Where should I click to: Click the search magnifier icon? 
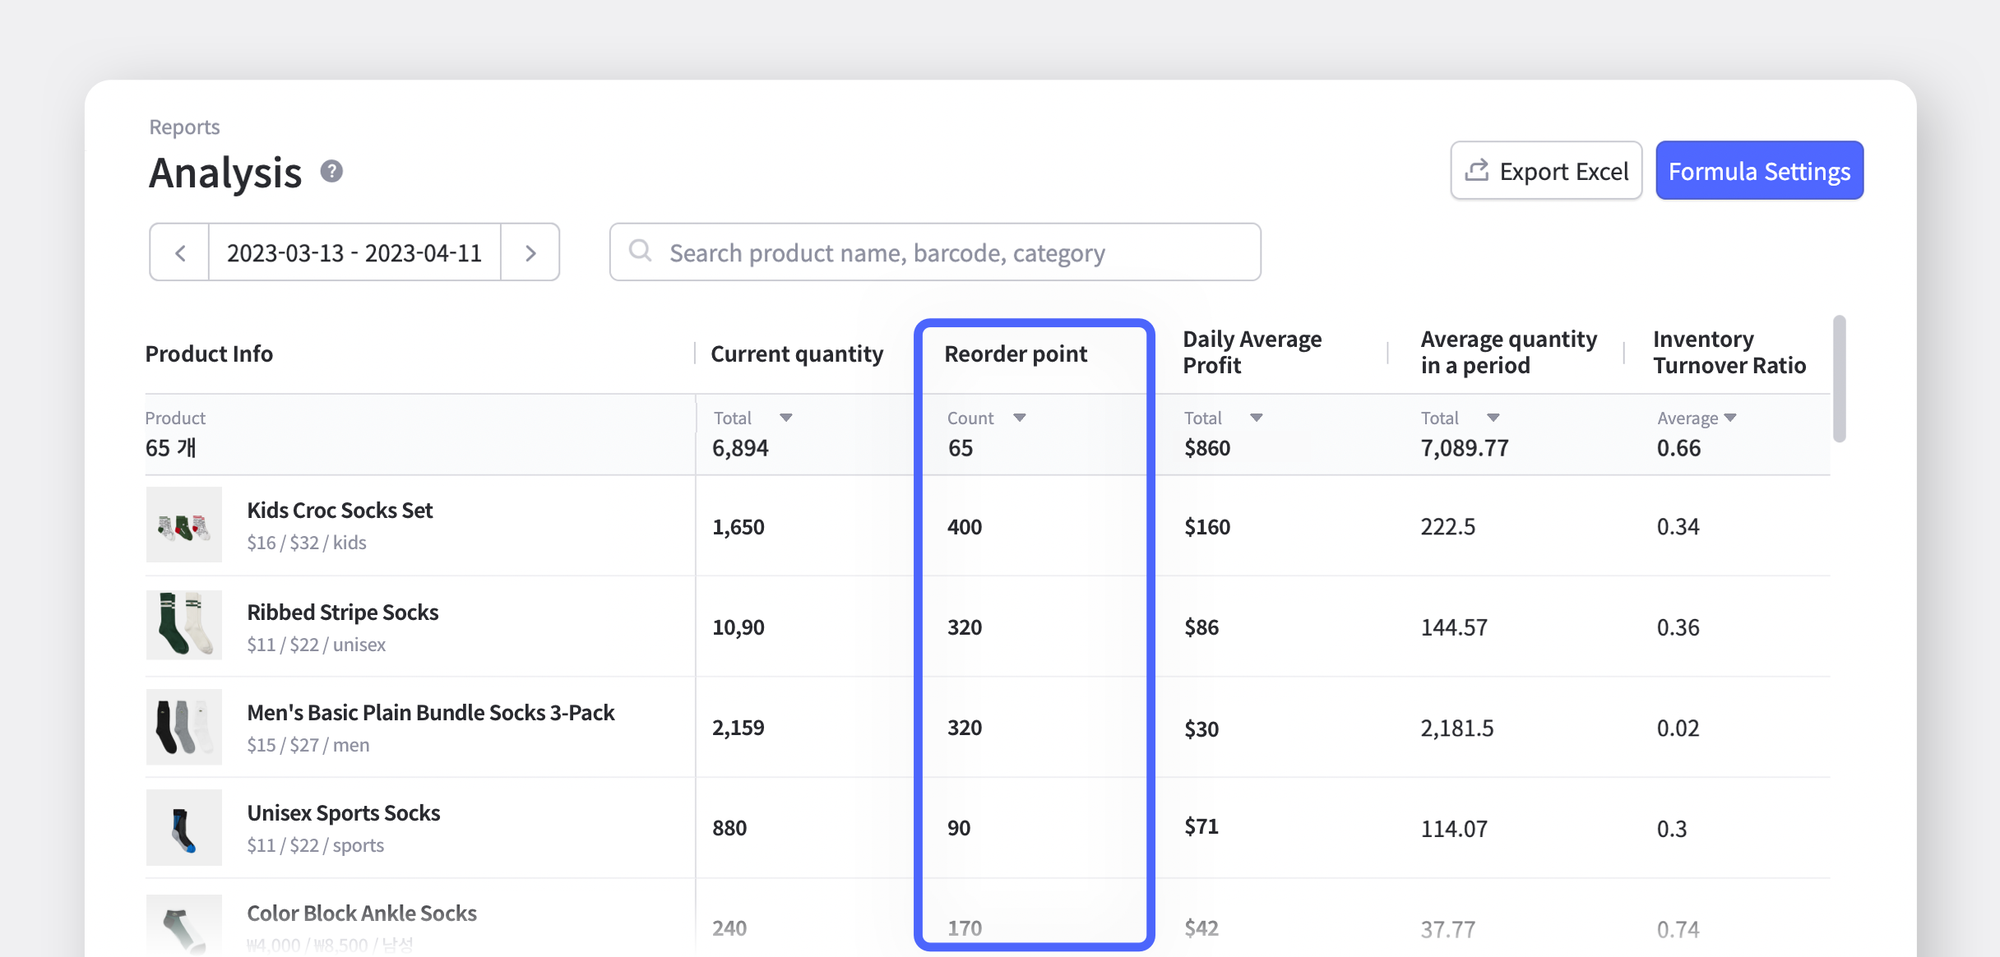pos(640,252)
